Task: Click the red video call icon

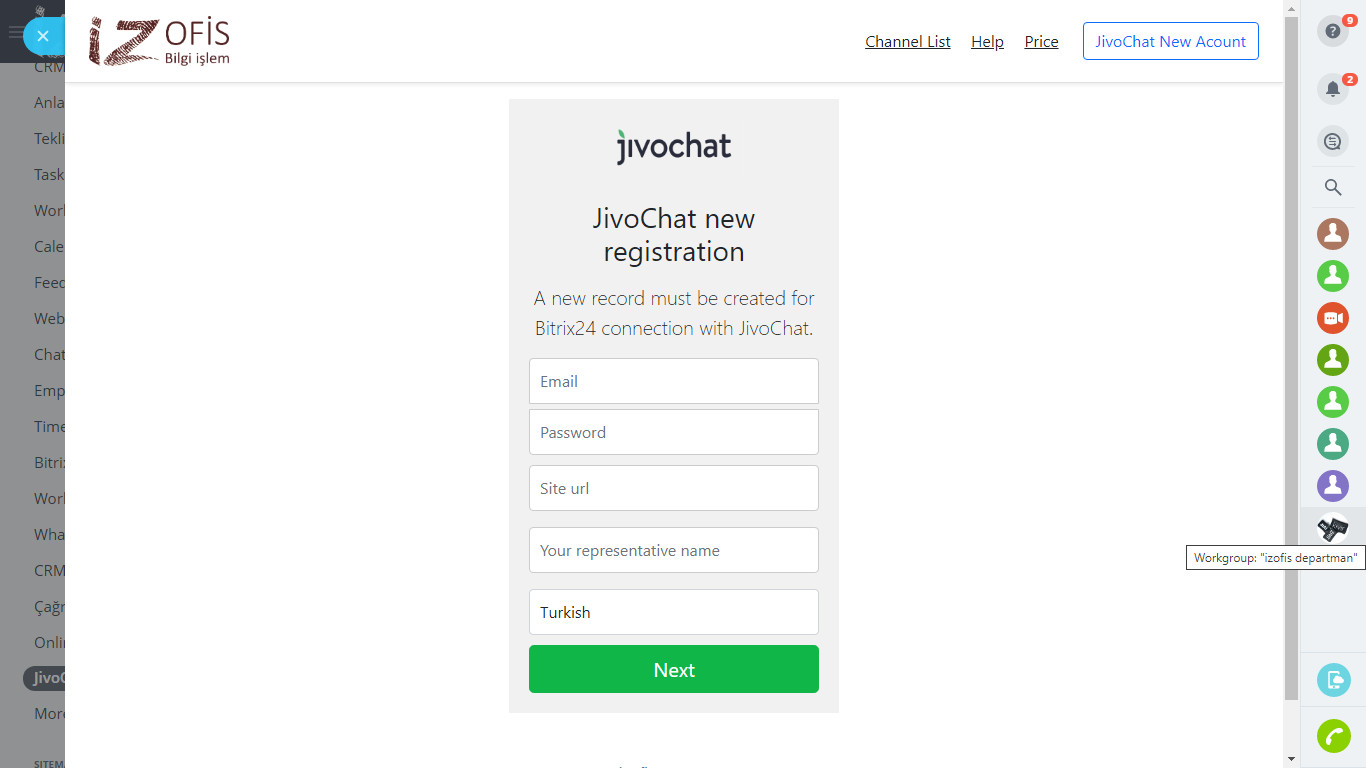Action: [1332, 318]
